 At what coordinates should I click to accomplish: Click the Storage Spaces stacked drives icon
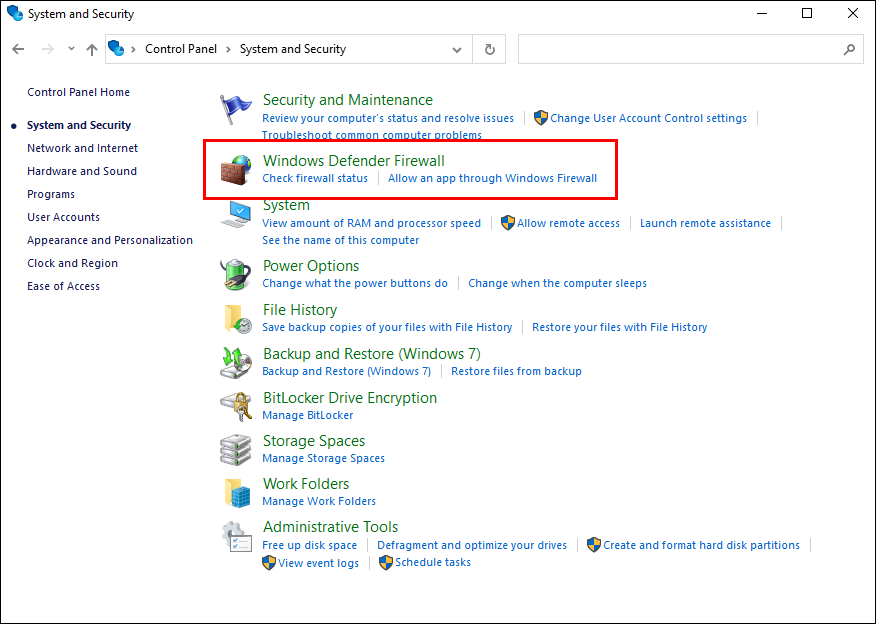click(235, 450)
